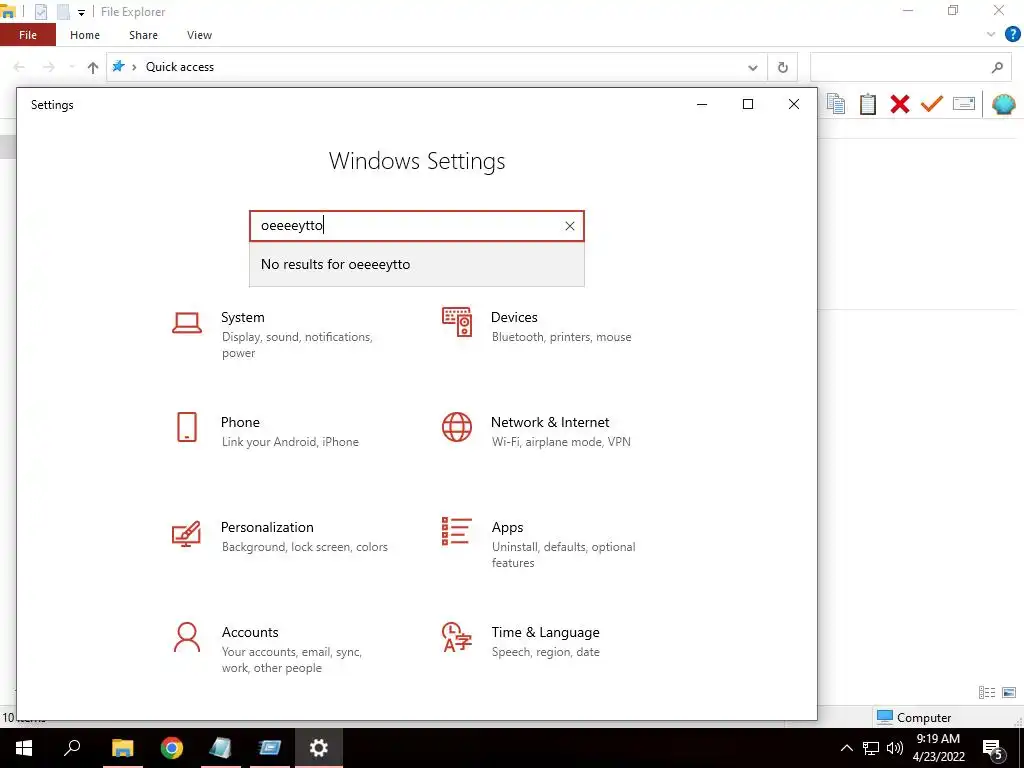Open the Phone settings icon
This screenshot has height=768, width=1024.
pos(187,427)
